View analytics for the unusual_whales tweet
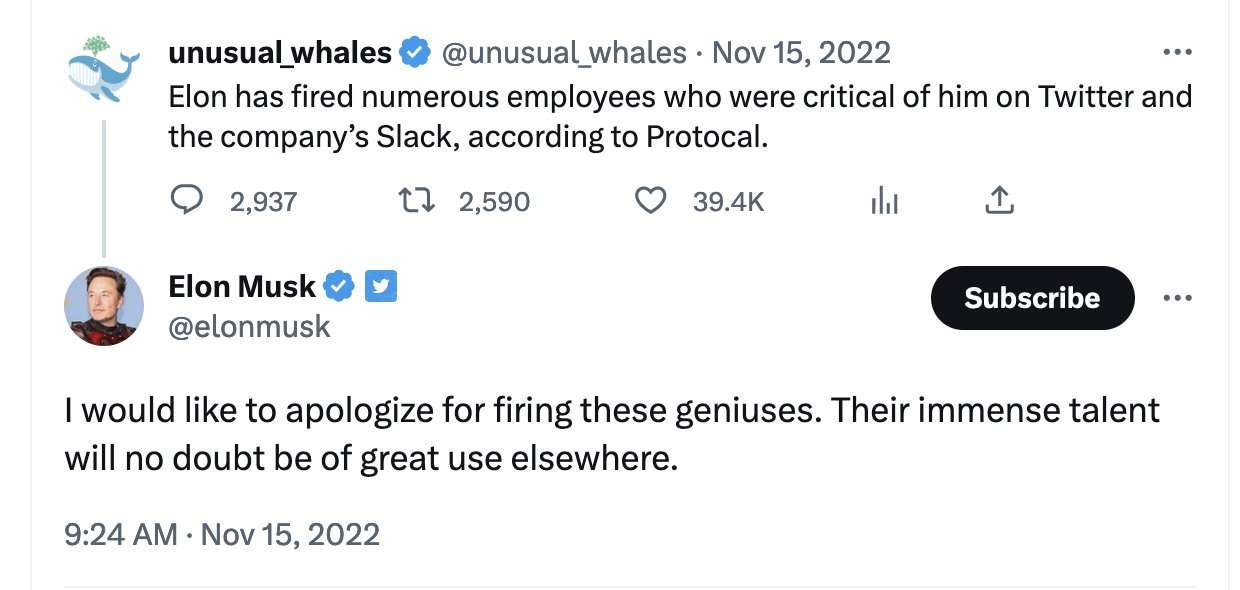This screenshot has height=590, width=1240. coord(884,203)
